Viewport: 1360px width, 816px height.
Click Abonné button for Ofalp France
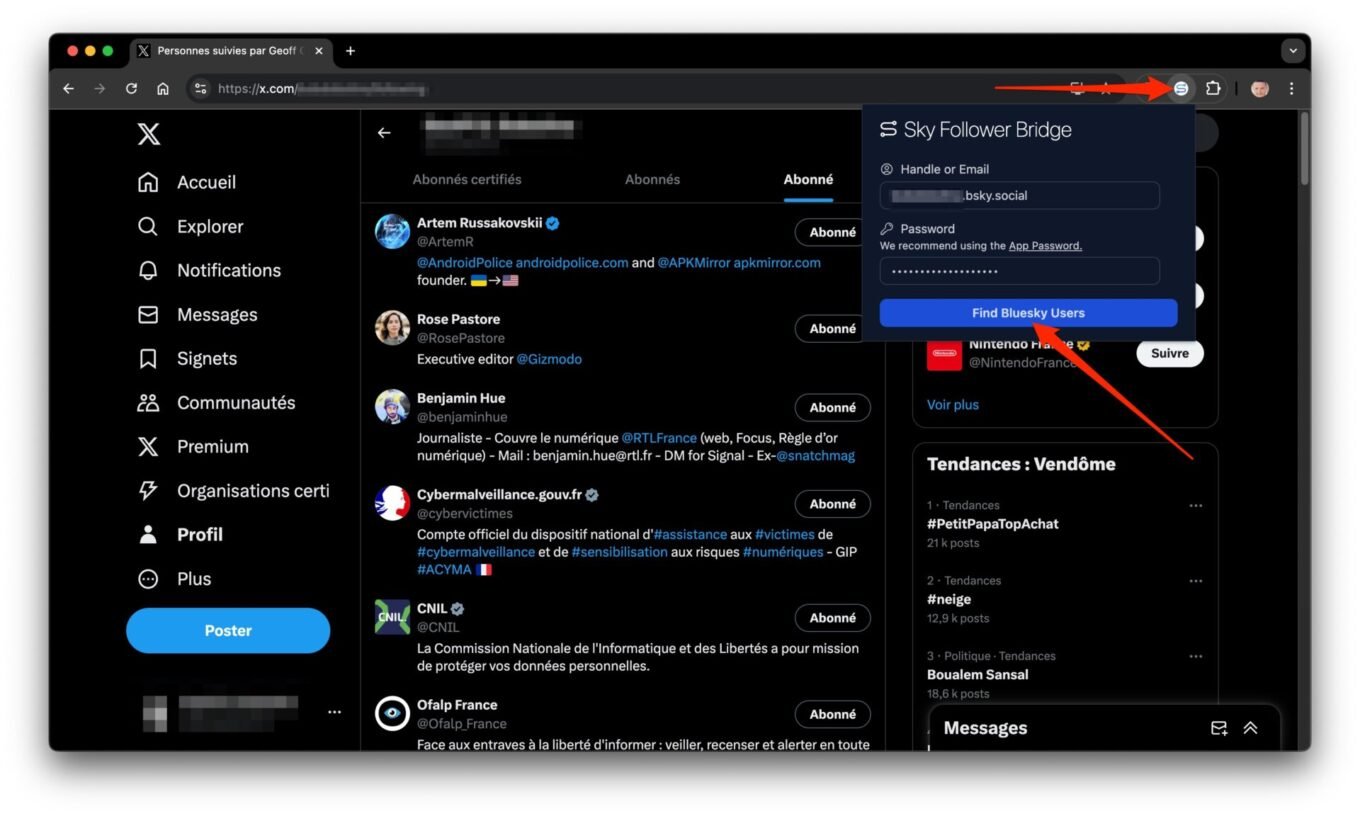pyautogui.click(x=832, y=714)
